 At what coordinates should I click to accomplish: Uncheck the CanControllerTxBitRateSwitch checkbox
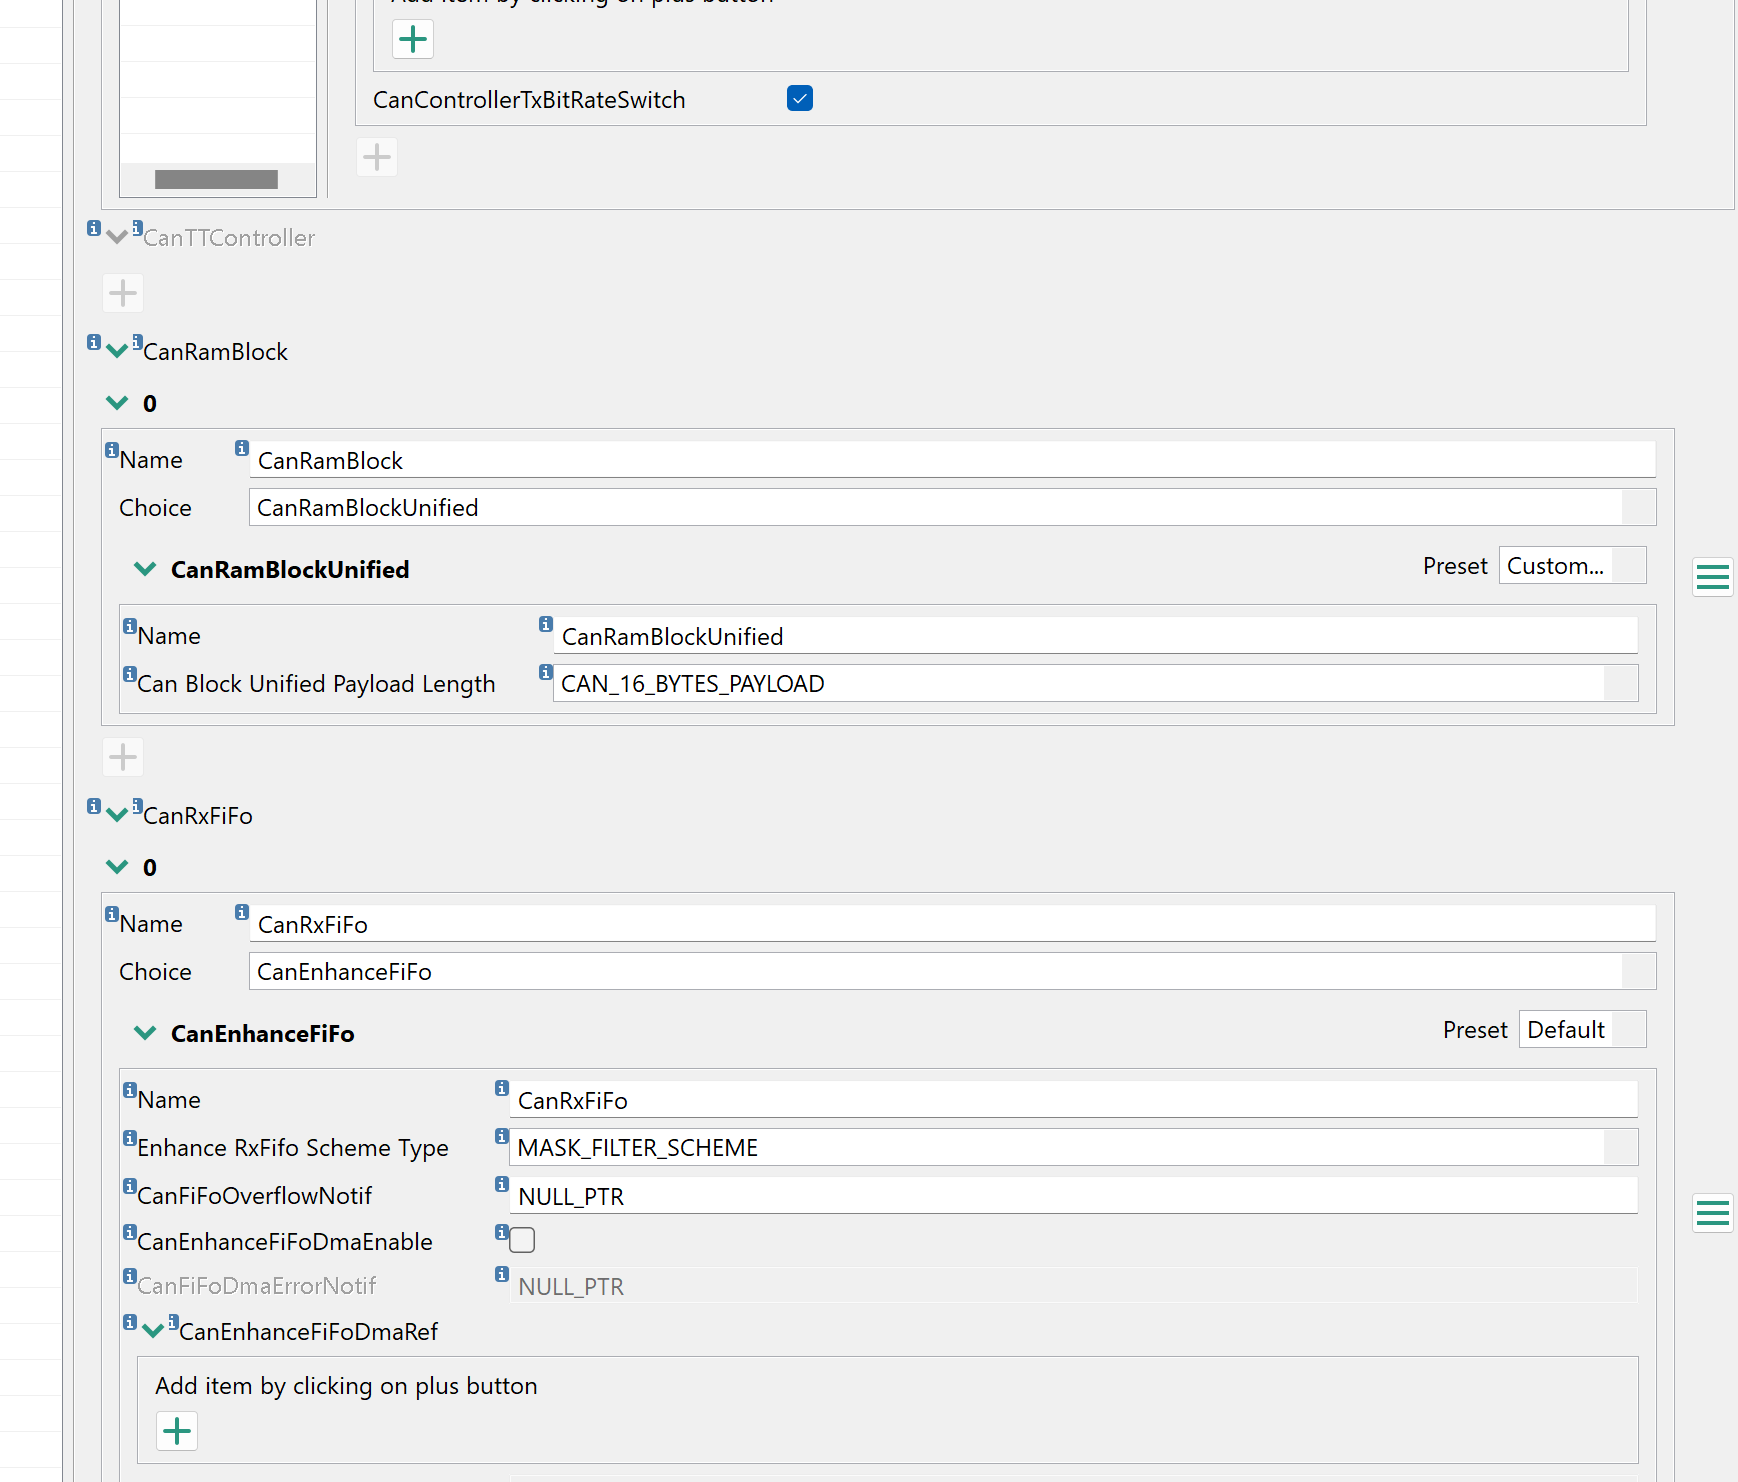click(x=799, y=98)
